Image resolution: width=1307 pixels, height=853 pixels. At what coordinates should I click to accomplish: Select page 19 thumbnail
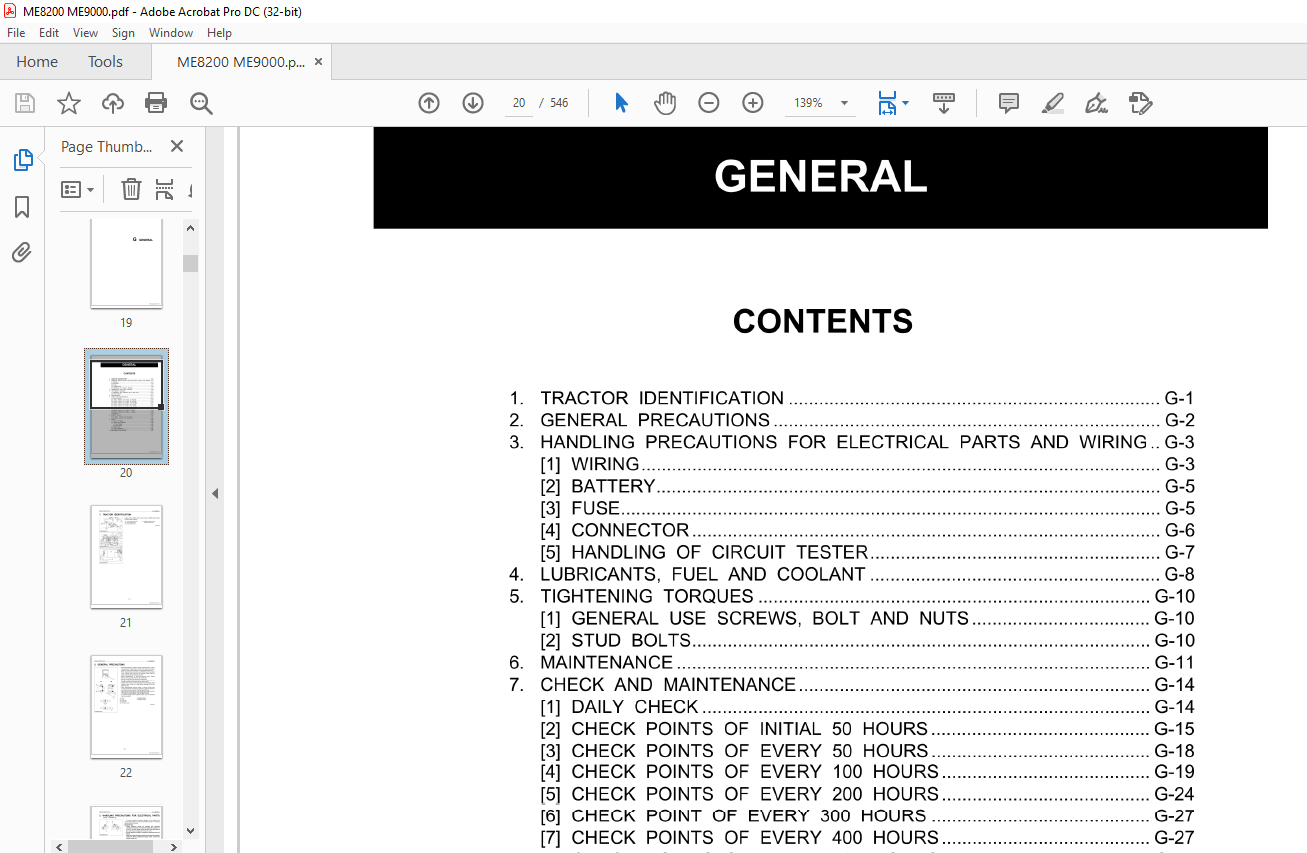[x=126, y=264]
